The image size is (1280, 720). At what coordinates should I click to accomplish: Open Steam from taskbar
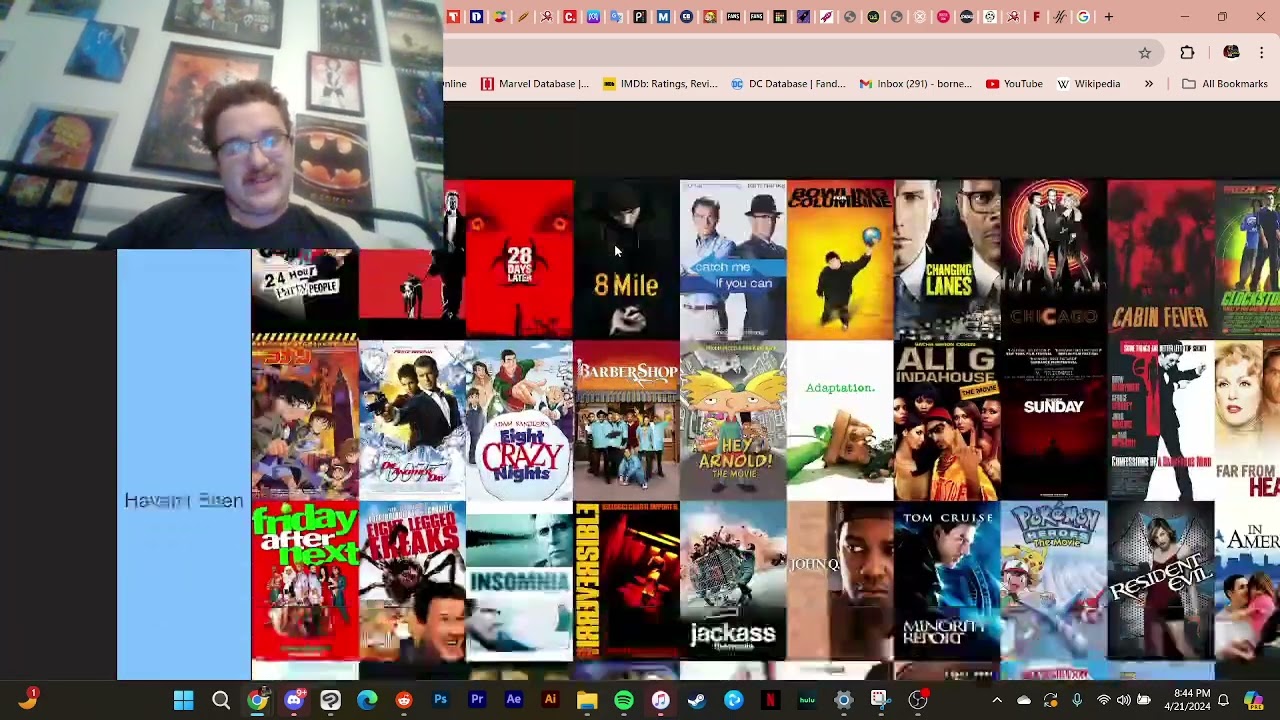(x=697, y=700)
